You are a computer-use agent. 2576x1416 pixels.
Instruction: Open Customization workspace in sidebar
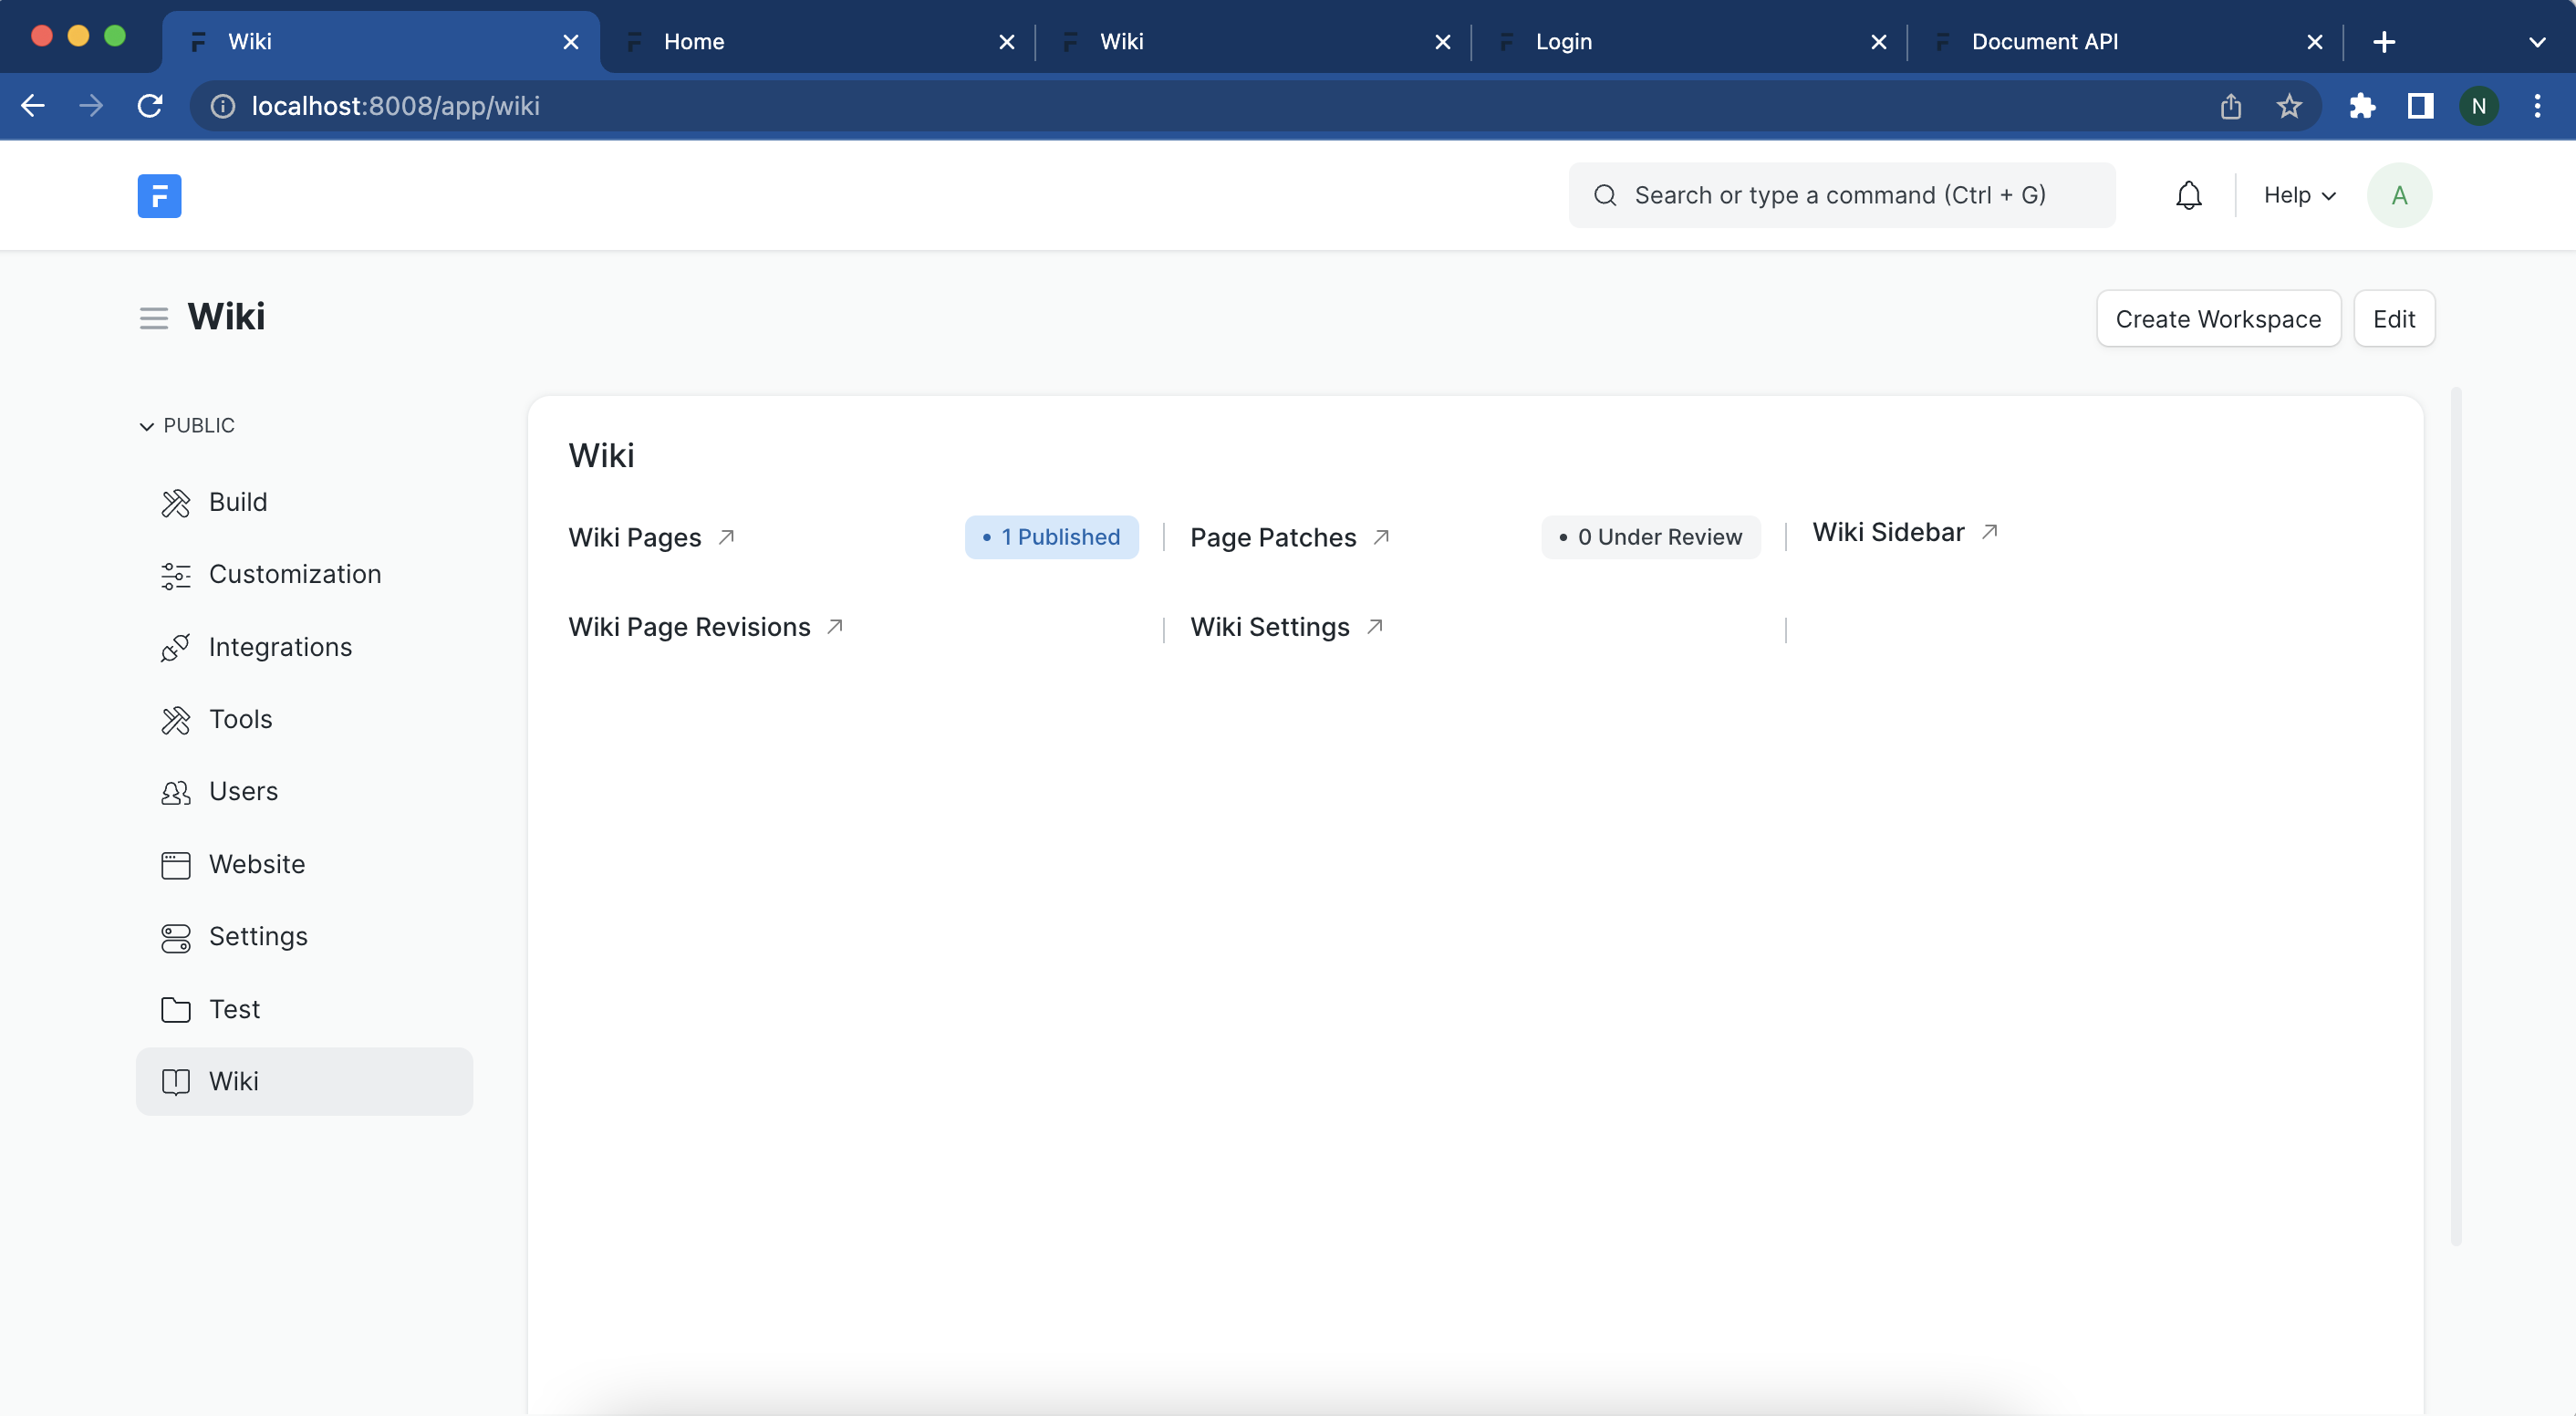point(294,574)
